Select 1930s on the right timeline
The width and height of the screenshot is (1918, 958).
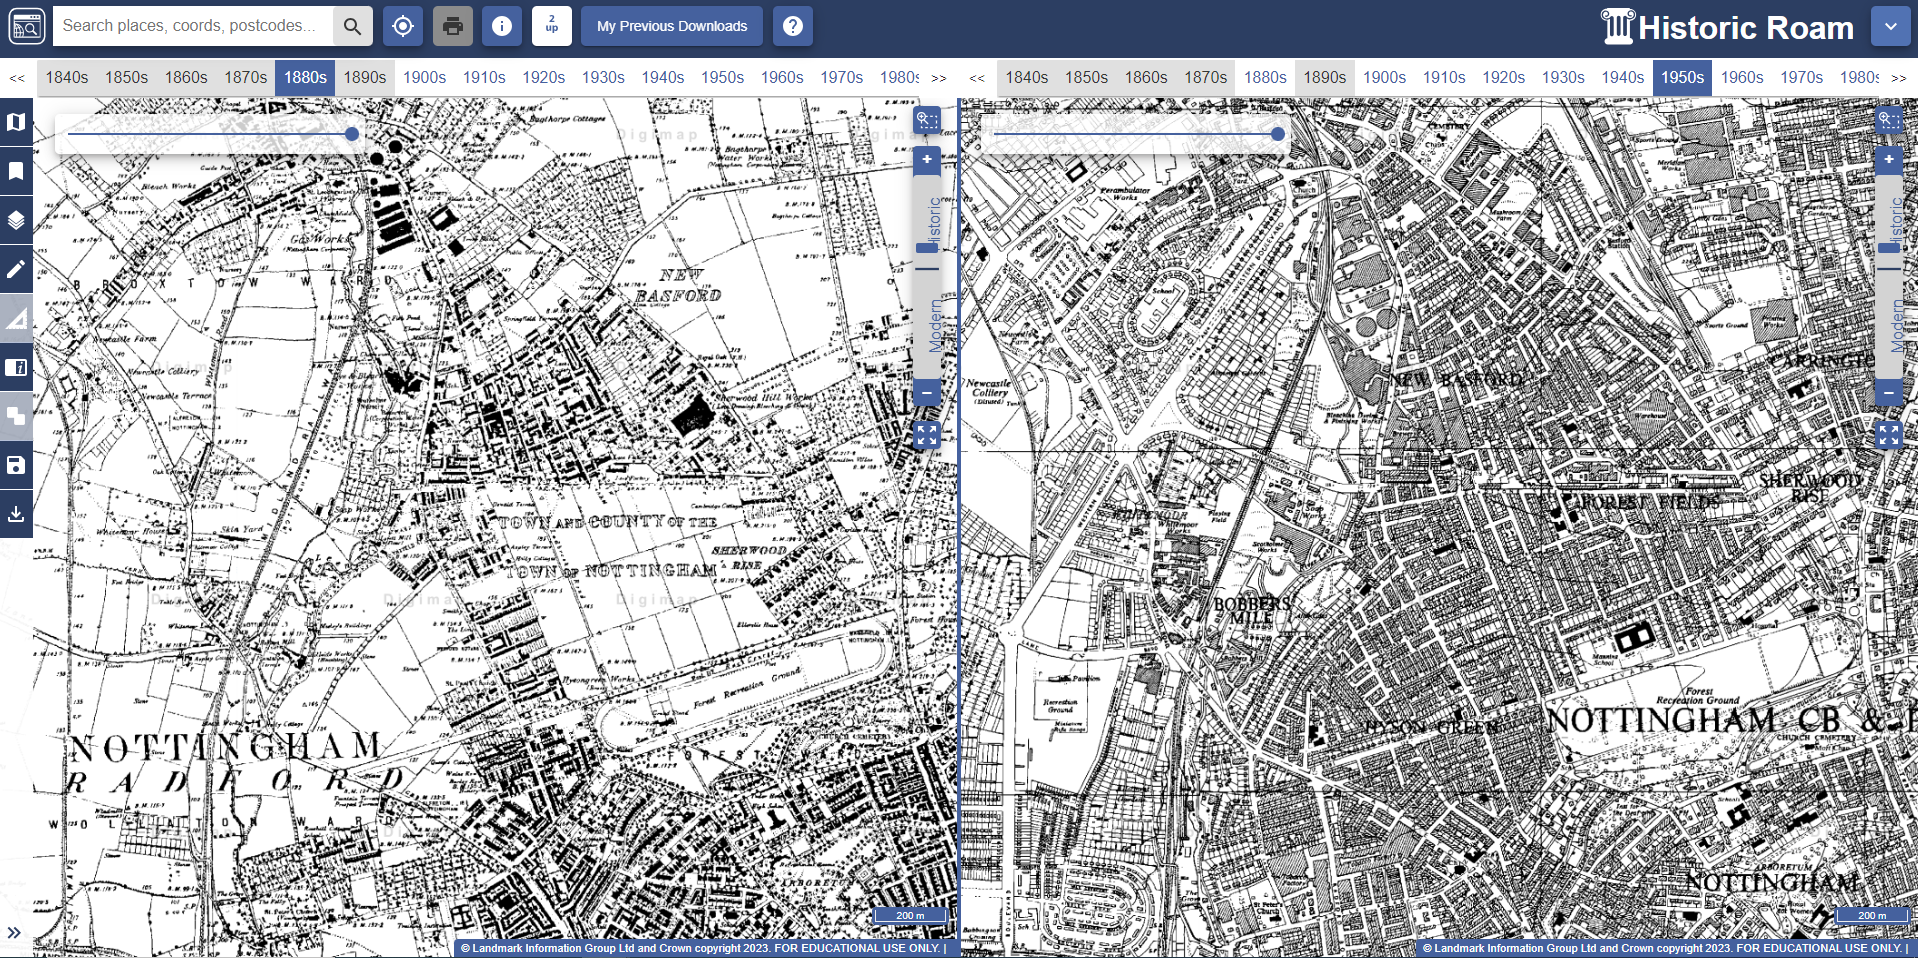point(1563,77)
